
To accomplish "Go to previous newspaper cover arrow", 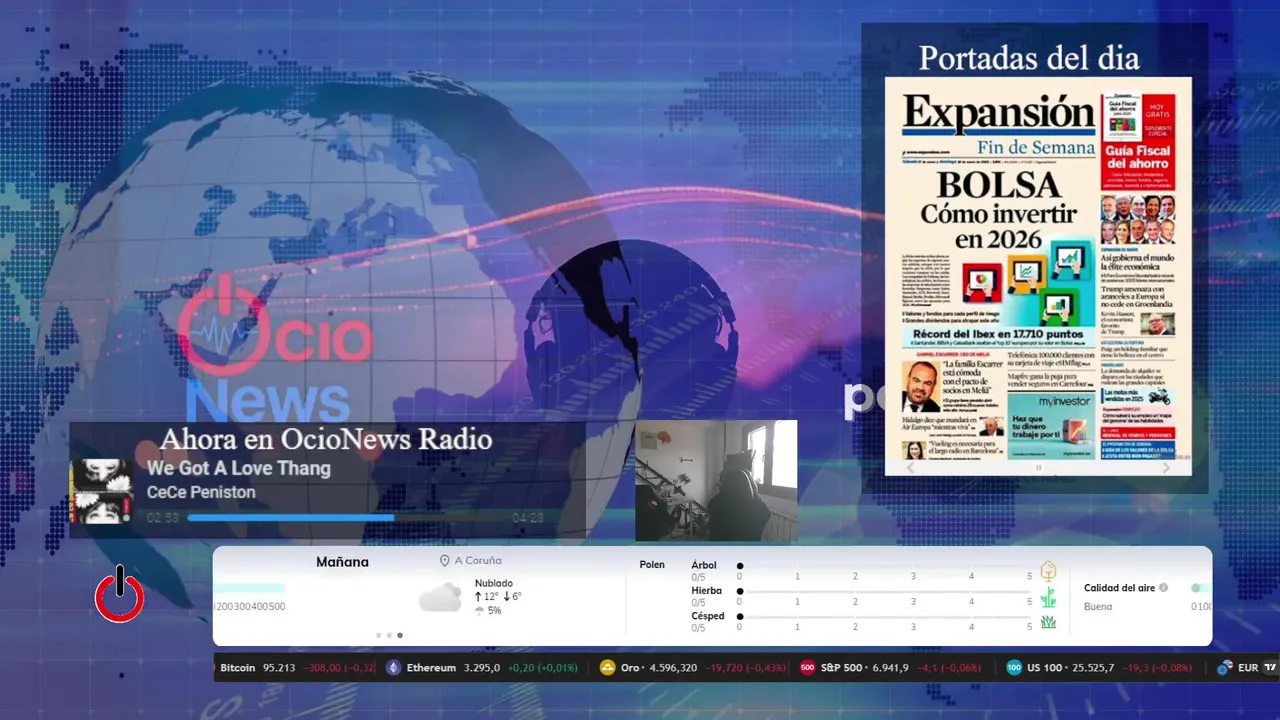I will tap(910, 467).
